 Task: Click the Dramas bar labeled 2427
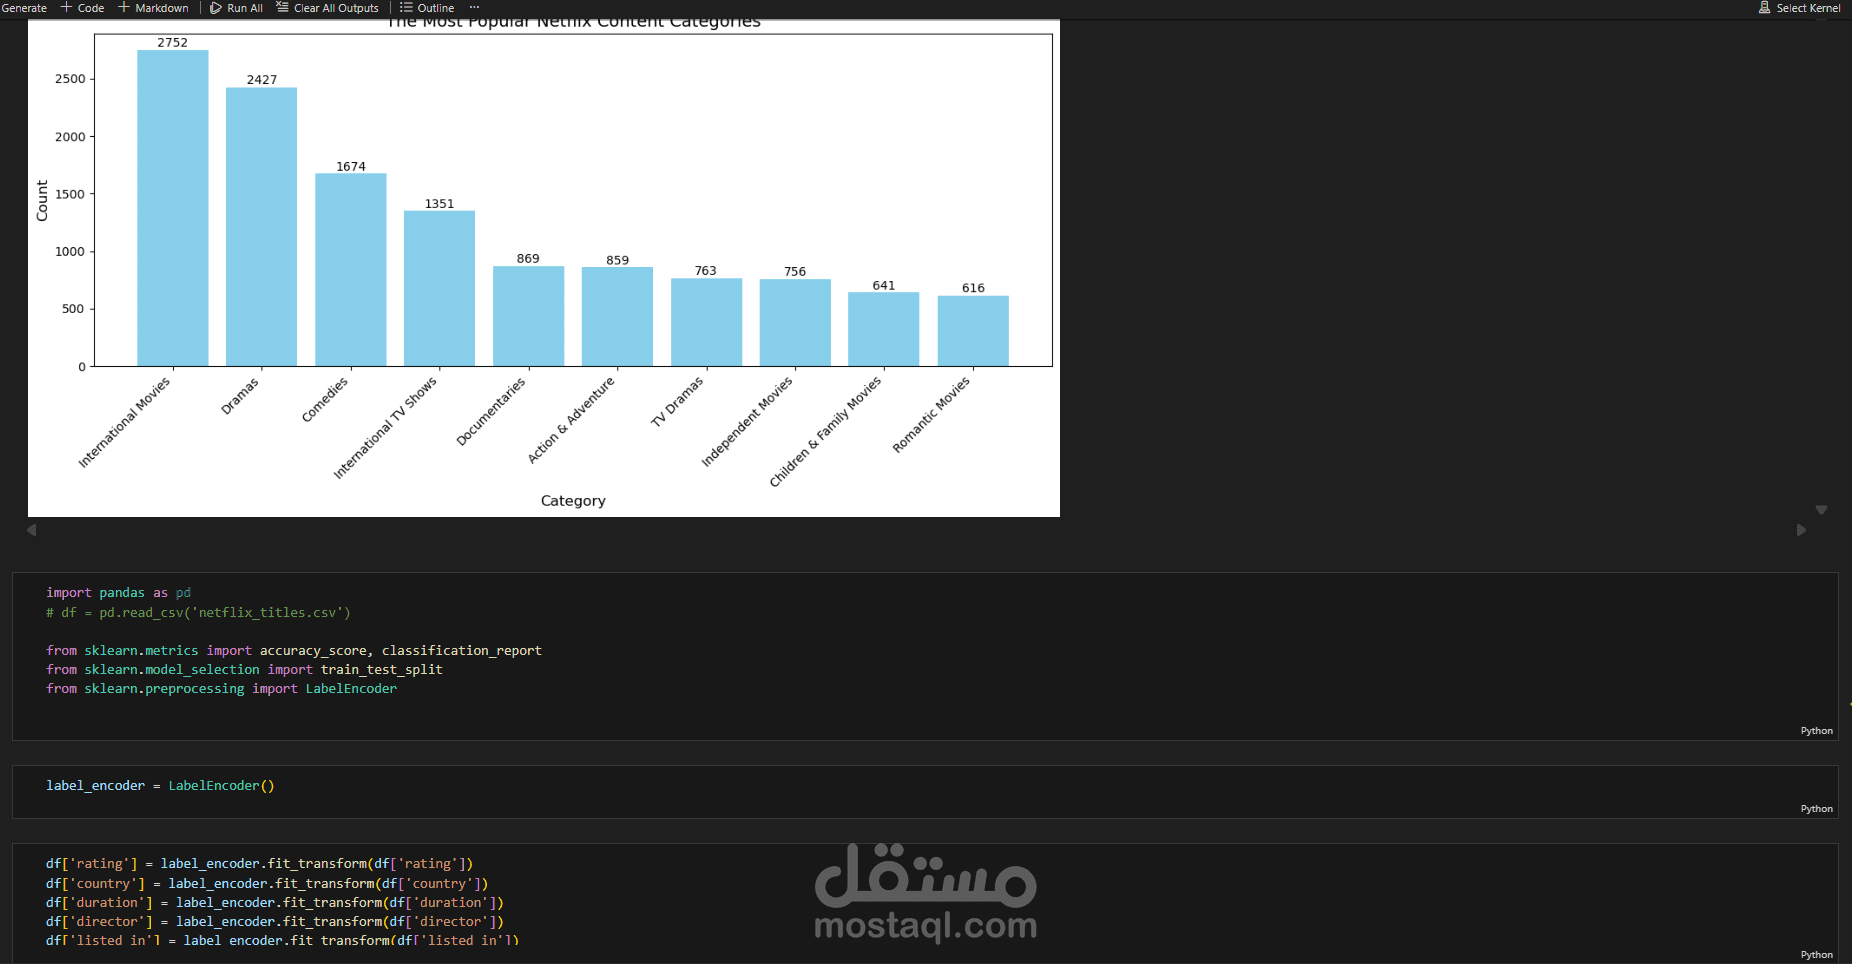click(x=261, y=227)
